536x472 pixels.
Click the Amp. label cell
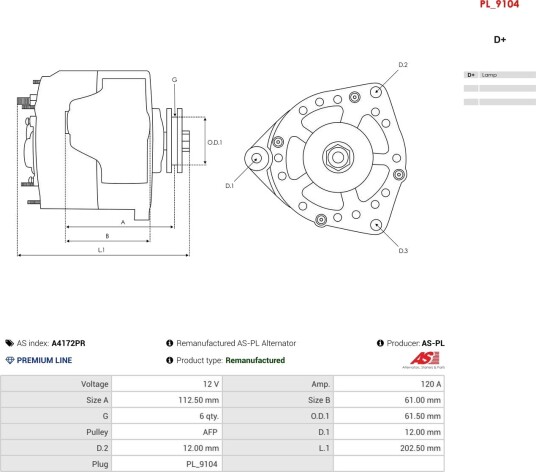278,384
